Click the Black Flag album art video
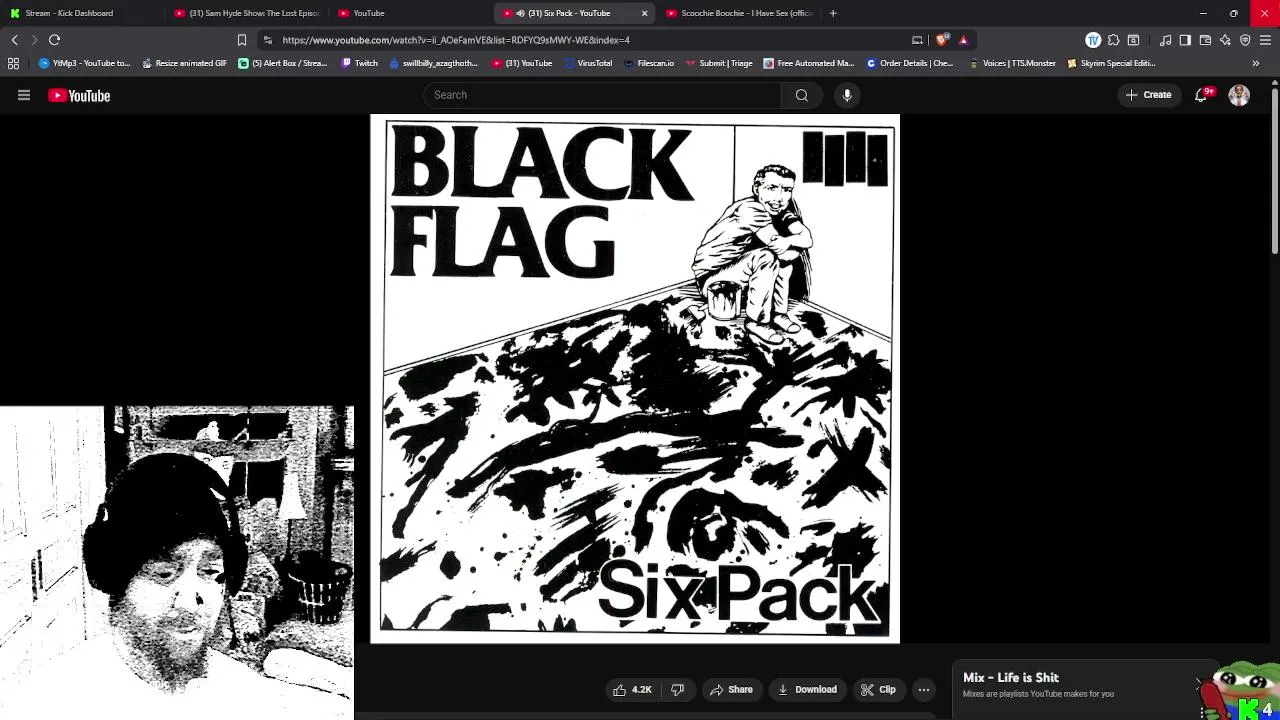The height and width of the screenshot is (720, 1280). [635, 378]
